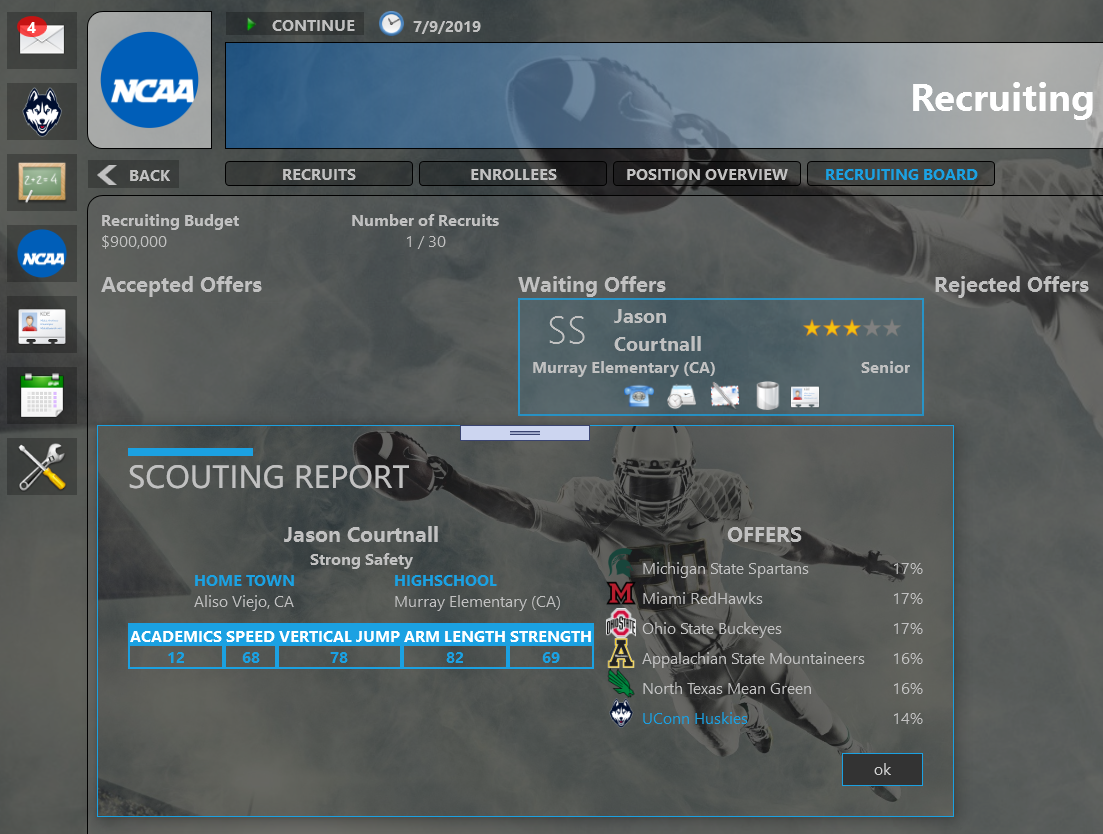Switch to the ENROLLEES tab

pyautogui.click(x=513, y=174)
